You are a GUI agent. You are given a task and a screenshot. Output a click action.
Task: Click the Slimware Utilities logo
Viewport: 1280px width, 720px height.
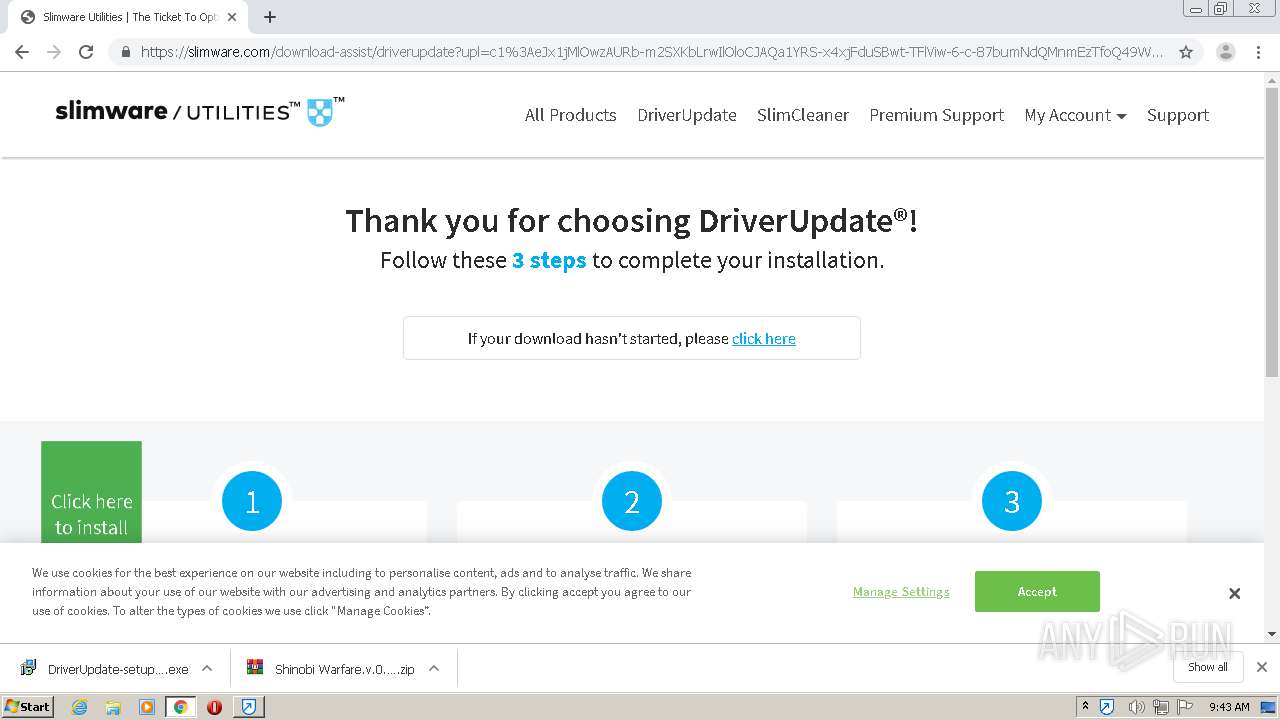click(x=200, y=112)
